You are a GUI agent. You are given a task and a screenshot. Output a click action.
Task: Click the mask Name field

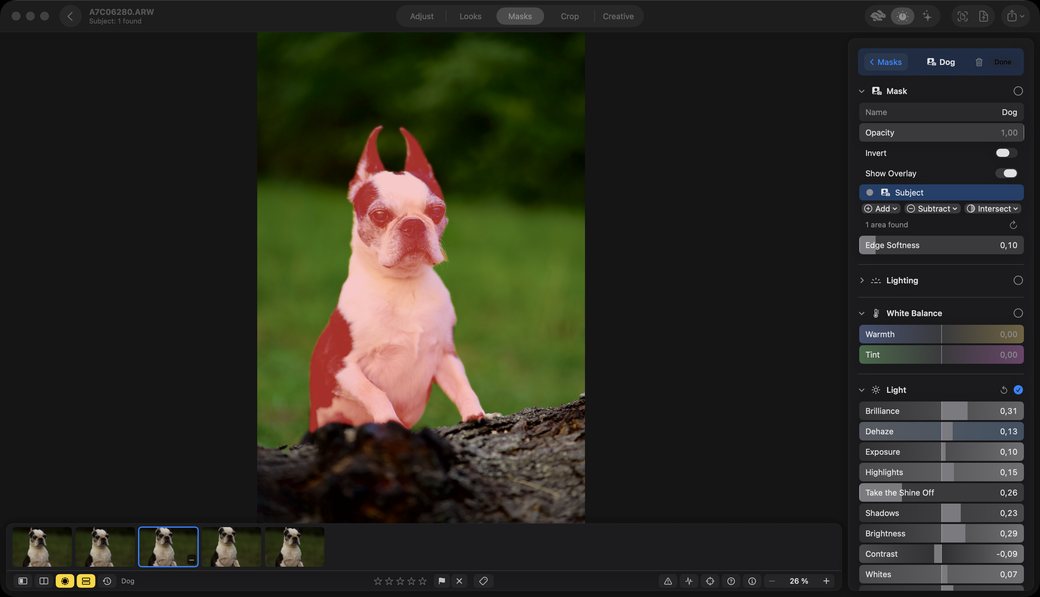tap(941, 112)
